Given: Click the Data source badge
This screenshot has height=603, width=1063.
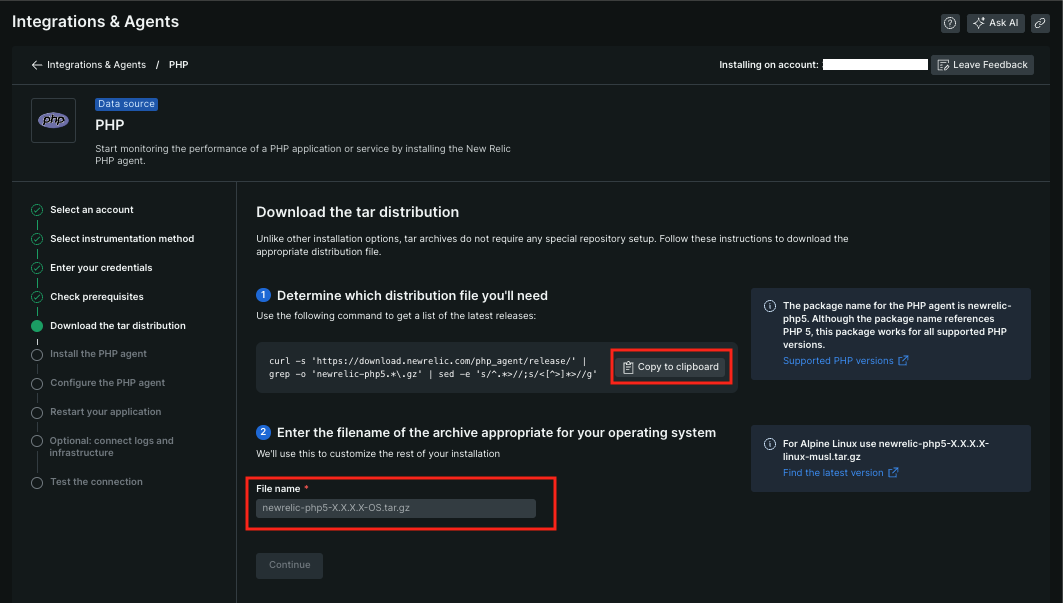Looking at the screenshot, I should point(126,104).
